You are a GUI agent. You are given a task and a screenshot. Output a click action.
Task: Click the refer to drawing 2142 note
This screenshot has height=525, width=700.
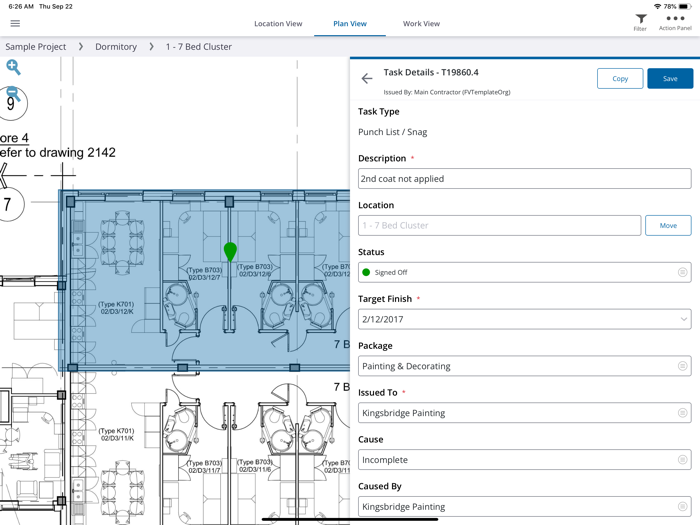click(58, 153)
